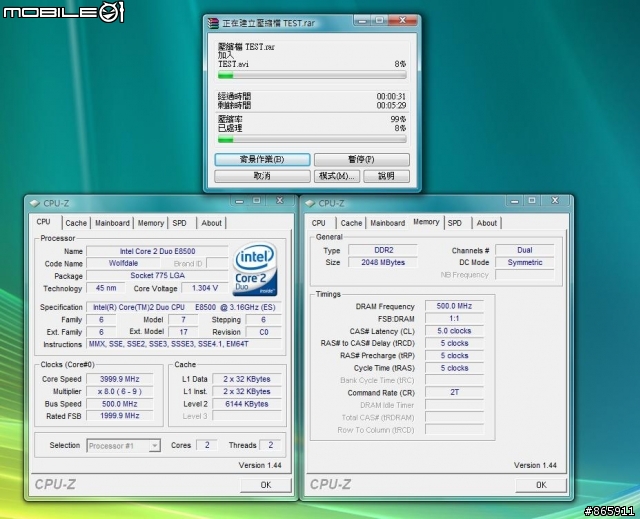Close the WinRAR compression dialog

402,20
